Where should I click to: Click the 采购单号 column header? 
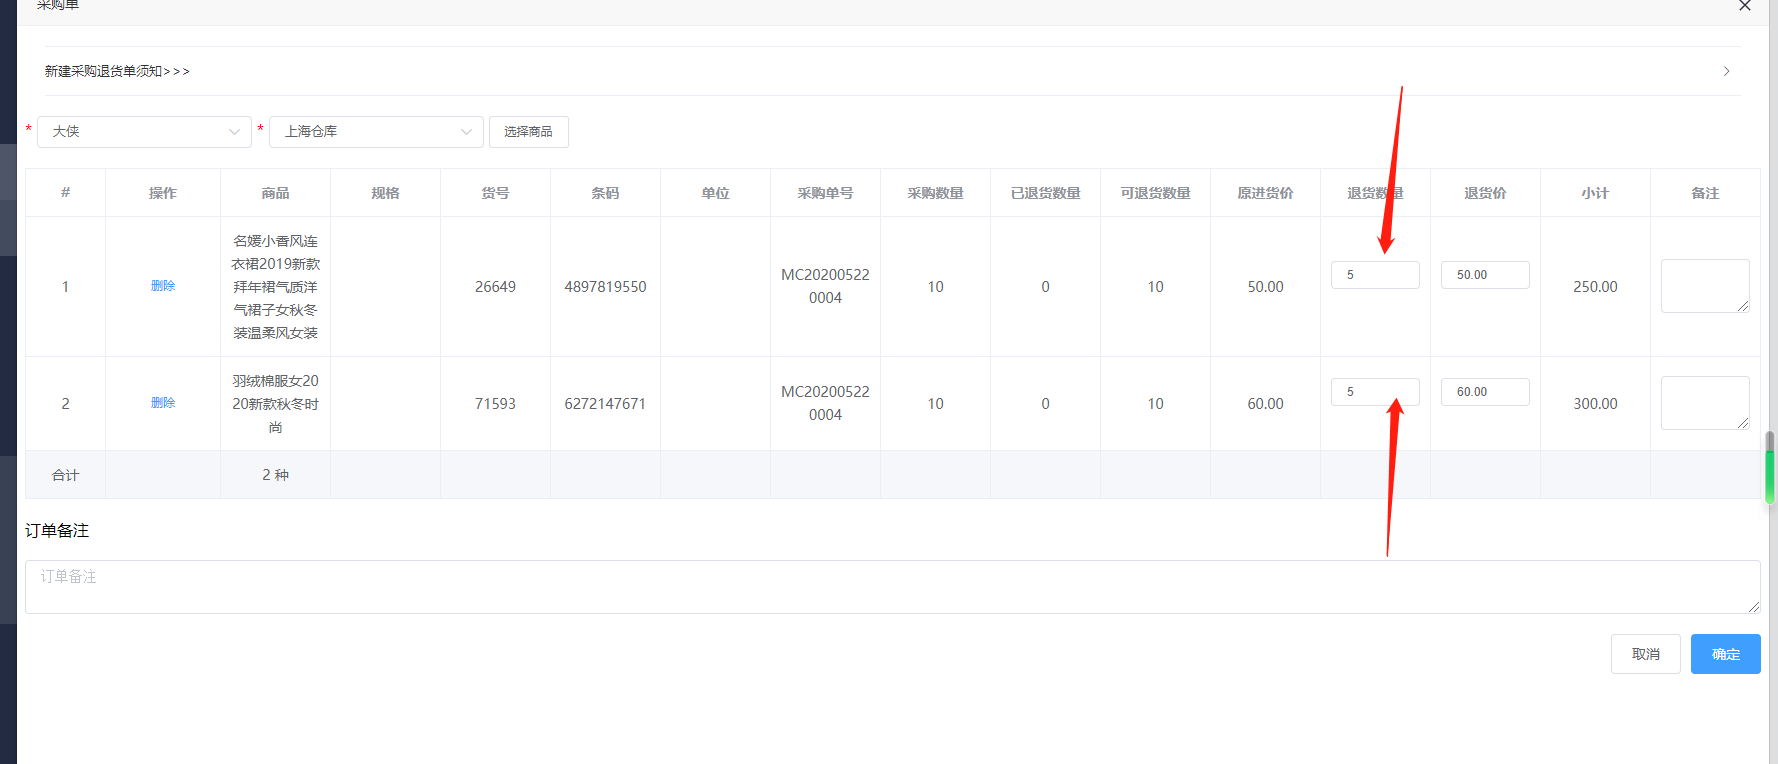click(x=825, y=193)
